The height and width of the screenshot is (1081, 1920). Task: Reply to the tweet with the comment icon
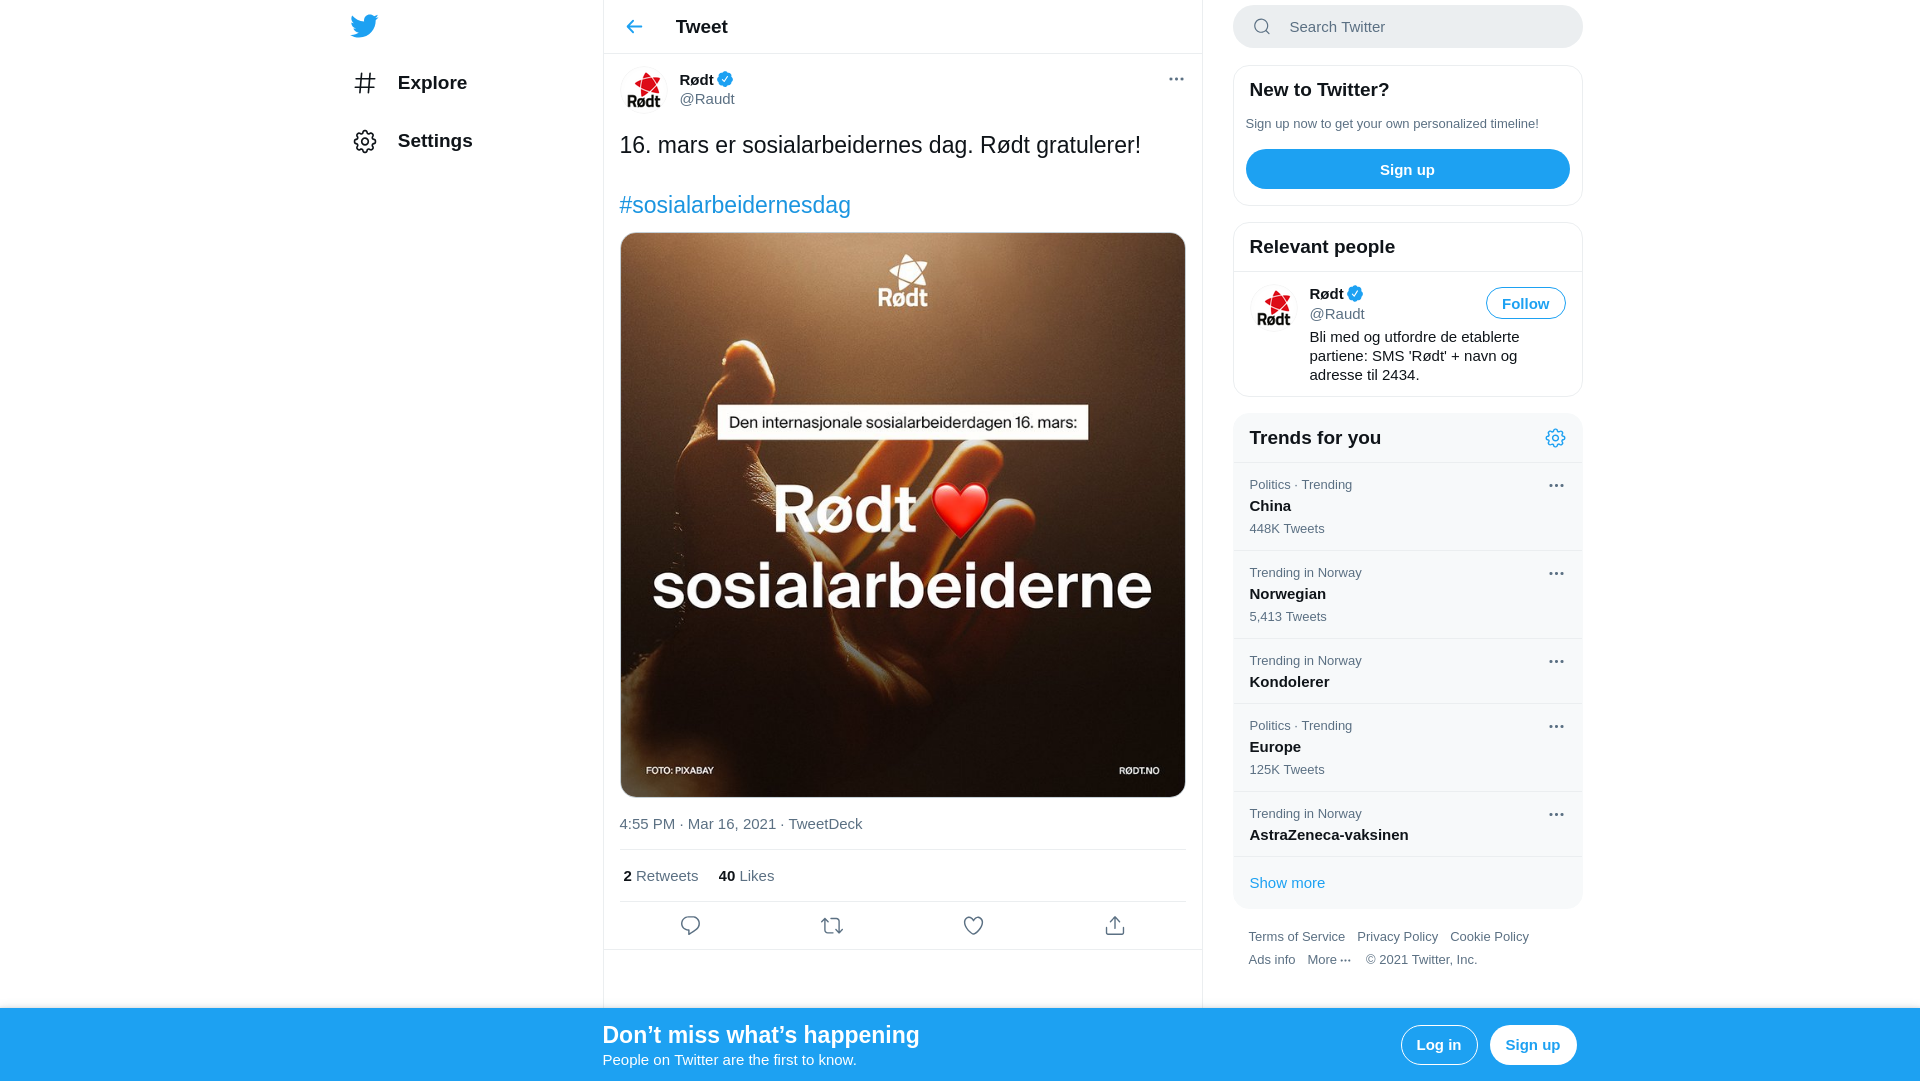[690, 926]
